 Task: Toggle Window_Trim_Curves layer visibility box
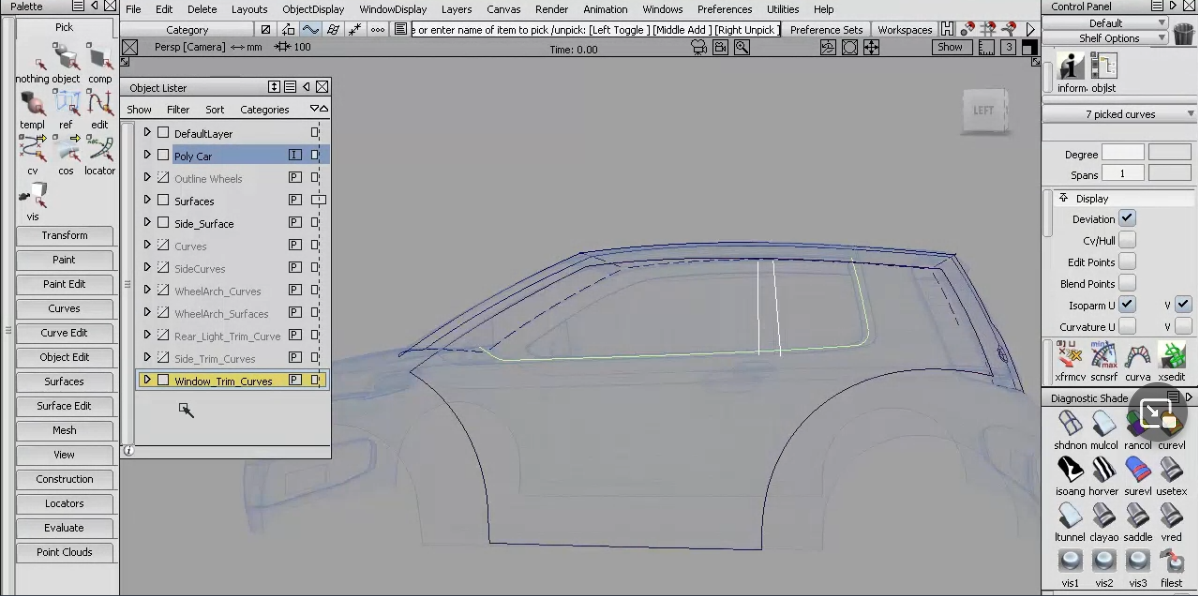pos(163,380)
